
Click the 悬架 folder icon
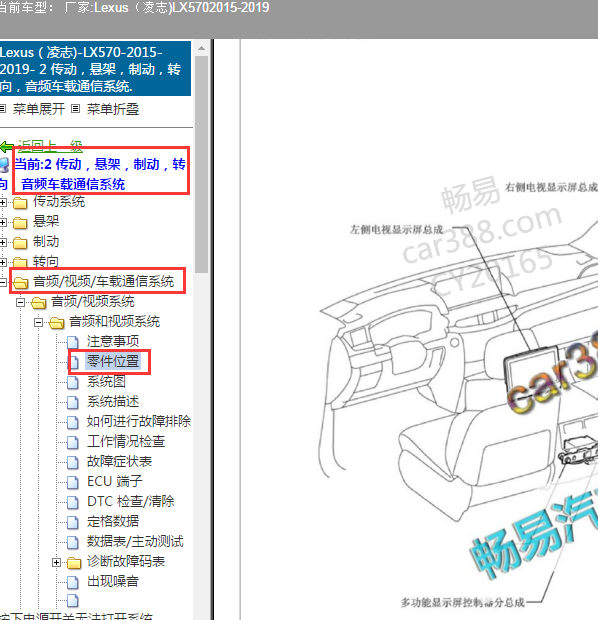(x=20, y=223)
